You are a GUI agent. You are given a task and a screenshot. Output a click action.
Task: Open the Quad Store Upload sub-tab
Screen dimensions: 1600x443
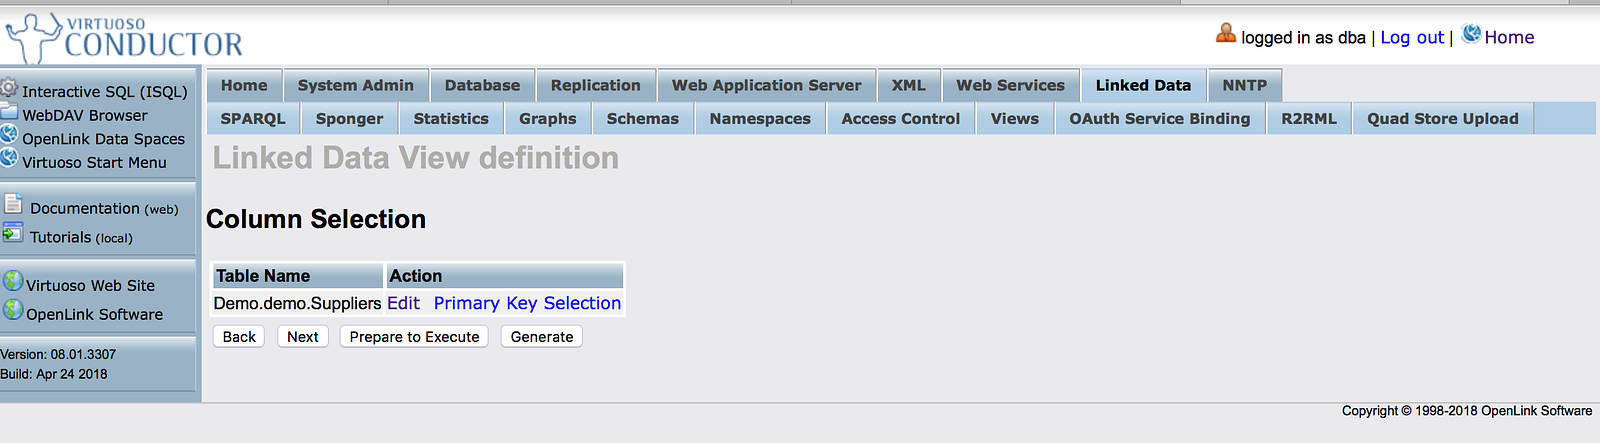[x=1443, y=119]
